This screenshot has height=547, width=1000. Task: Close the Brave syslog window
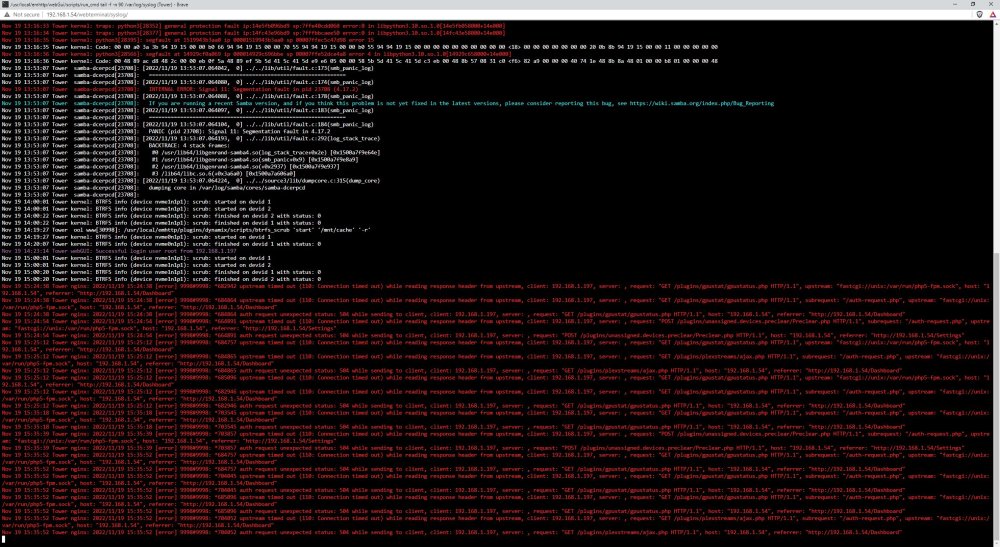[x=990, y=4]
